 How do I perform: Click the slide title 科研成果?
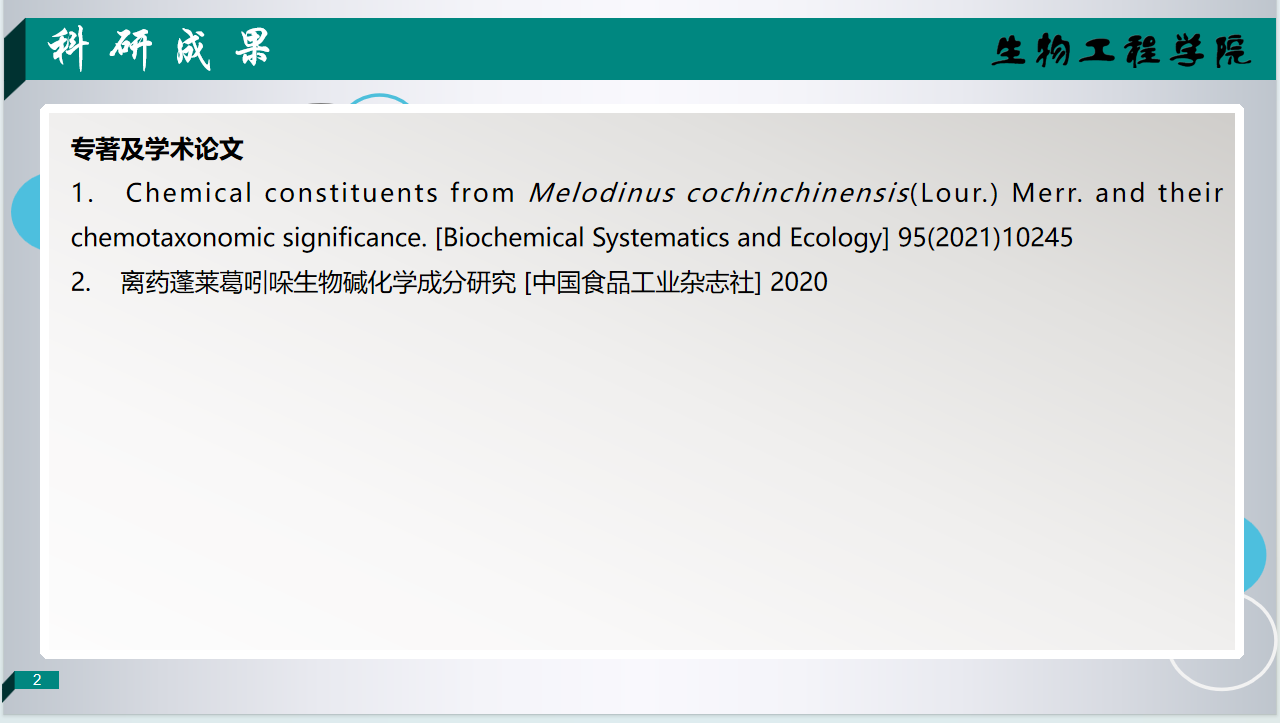(160, 50)
